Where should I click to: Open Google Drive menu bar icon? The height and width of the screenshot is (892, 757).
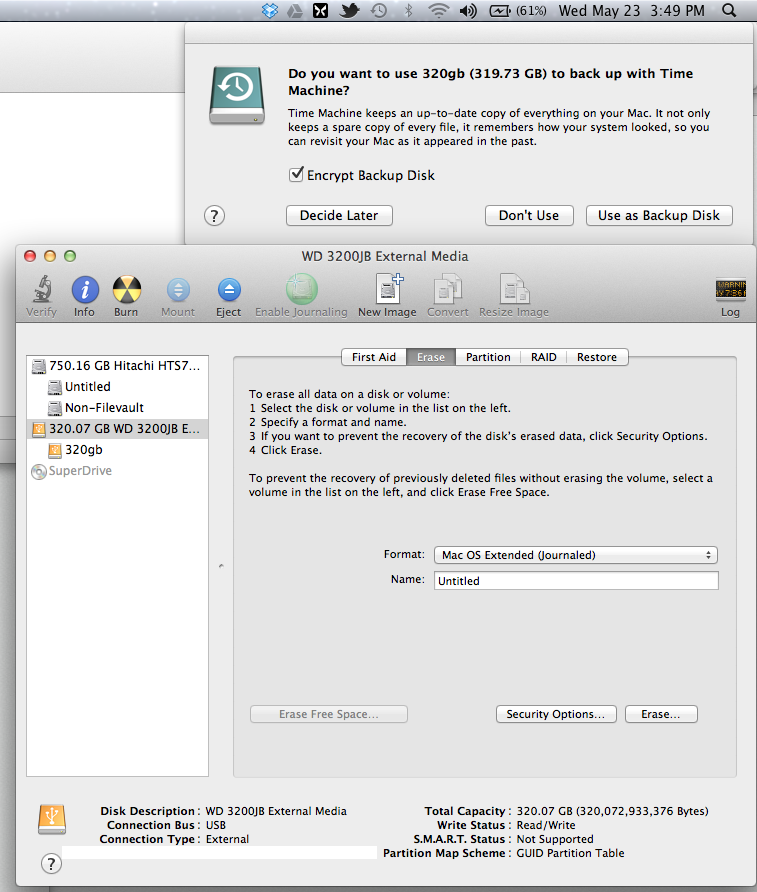[295, 10]
